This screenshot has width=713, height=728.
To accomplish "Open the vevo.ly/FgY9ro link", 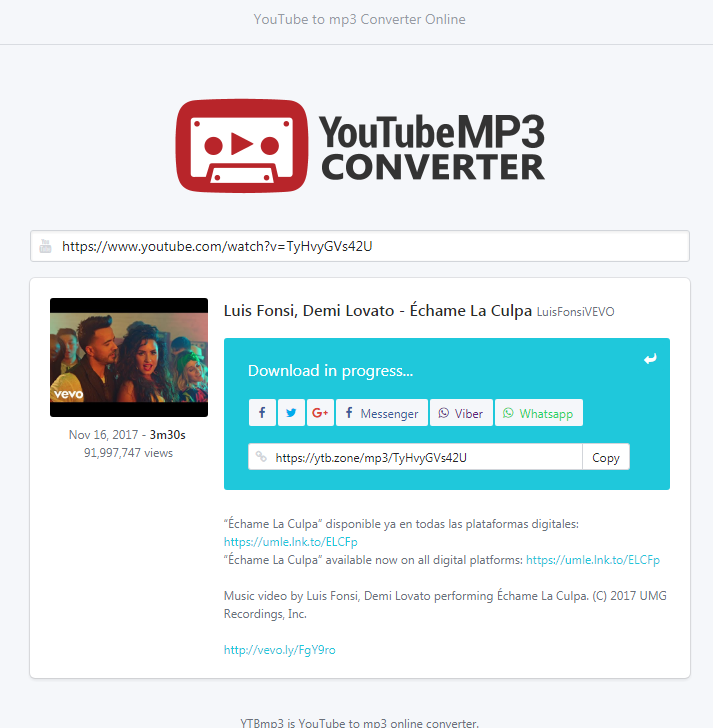I will pyautogui.click(x=279, y=650).
